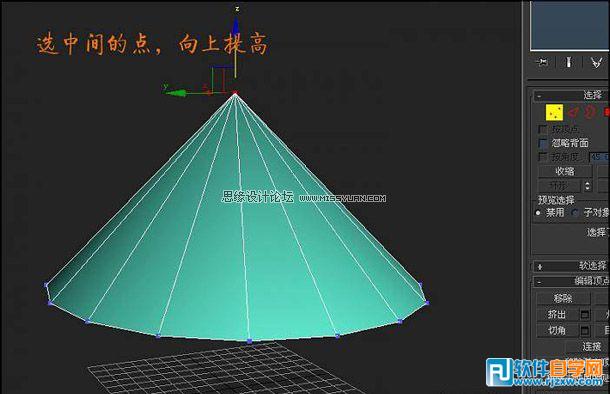
Task: Toggle the 忽略背面 checkbox
Action: (x=542, y=143)
